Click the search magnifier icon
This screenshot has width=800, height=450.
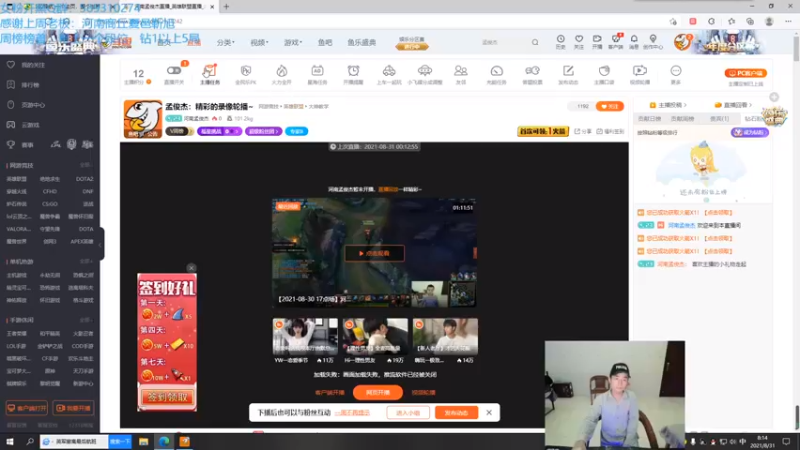tap(535, 42)
